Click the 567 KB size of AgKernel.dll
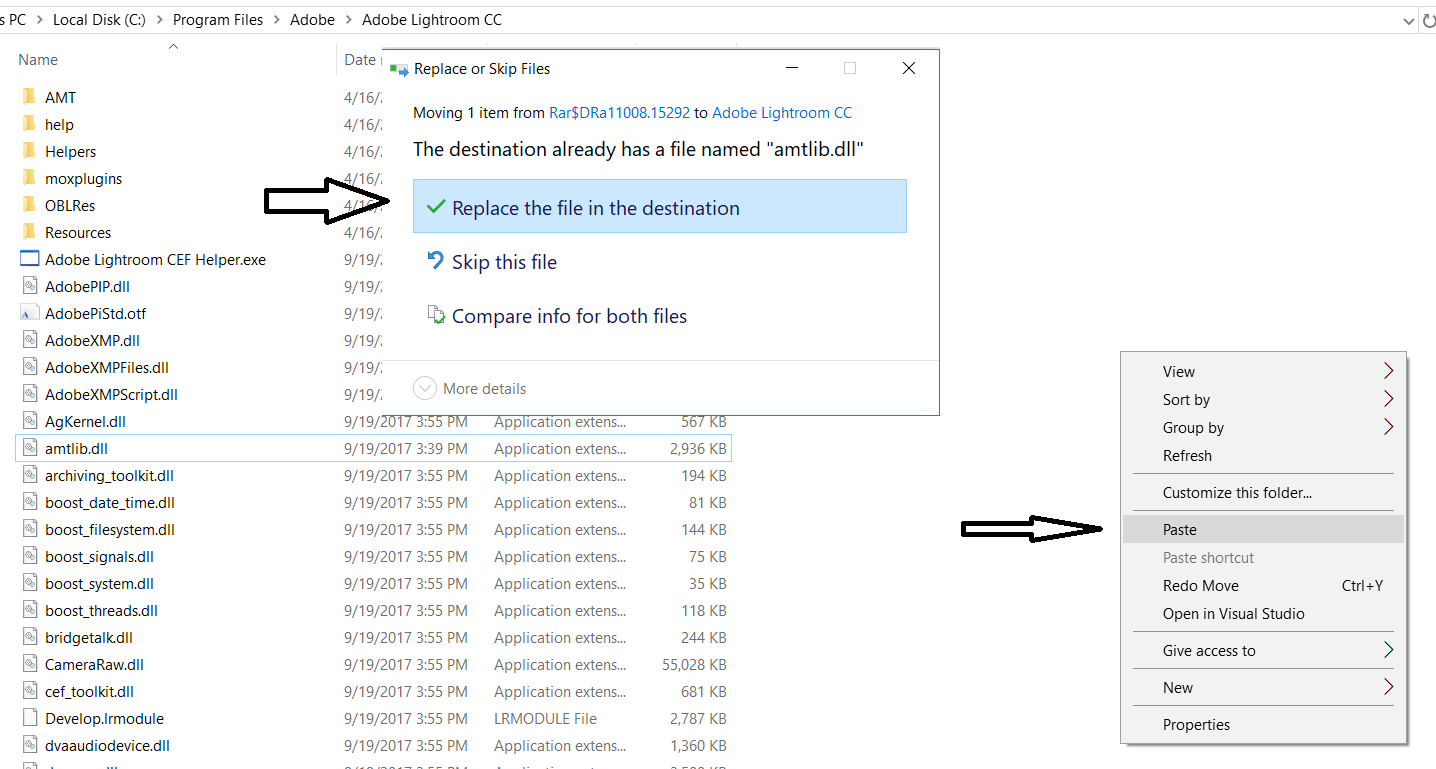The width and height of the screenshot is (1436, 769). pos(704,422)
